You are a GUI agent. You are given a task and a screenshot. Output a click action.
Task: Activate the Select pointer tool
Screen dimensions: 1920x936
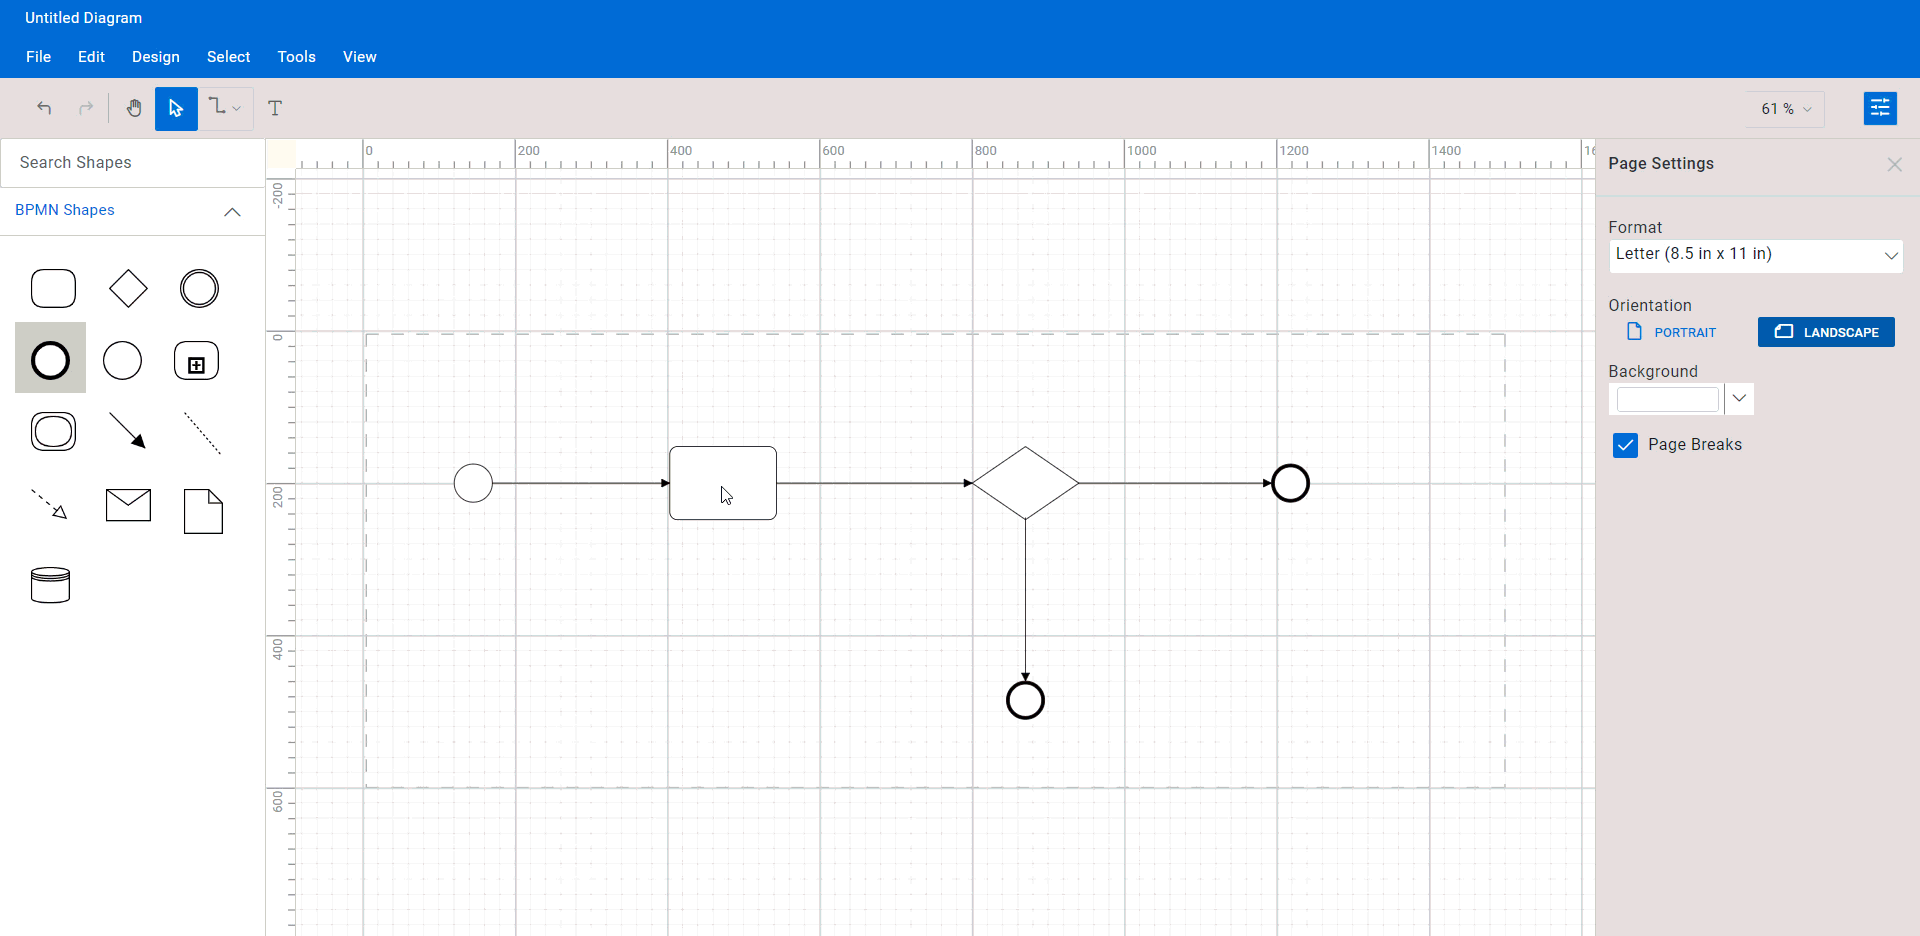176,108
